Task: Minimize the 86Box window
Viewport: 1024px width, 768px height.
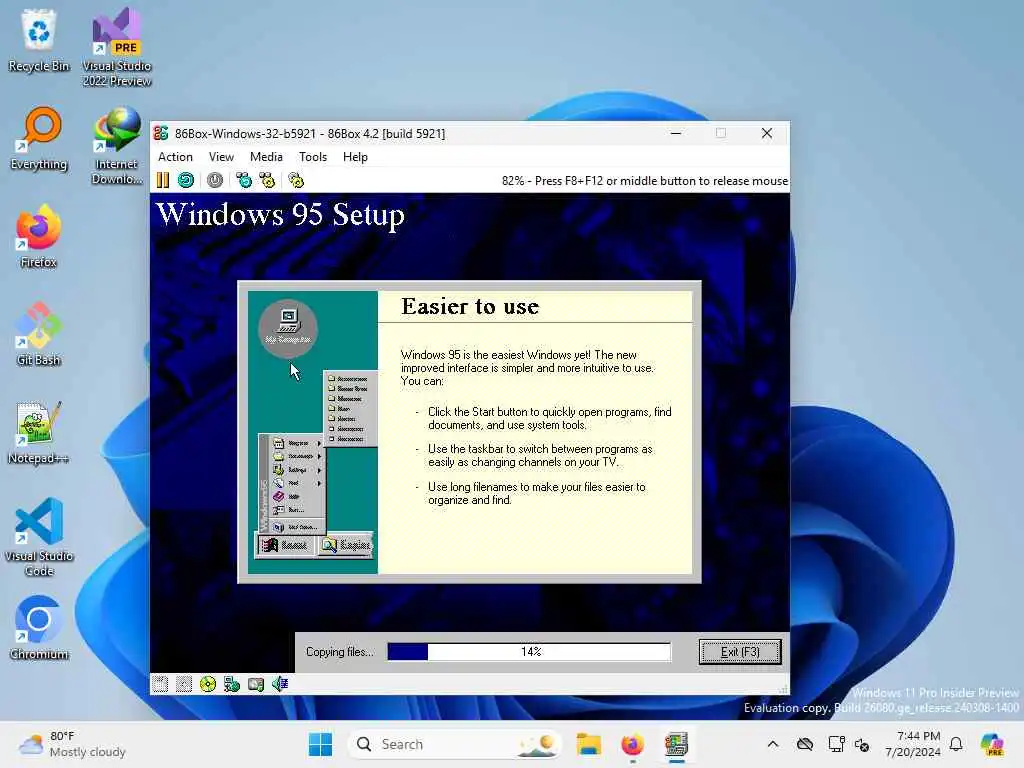Action: [676, 133]
